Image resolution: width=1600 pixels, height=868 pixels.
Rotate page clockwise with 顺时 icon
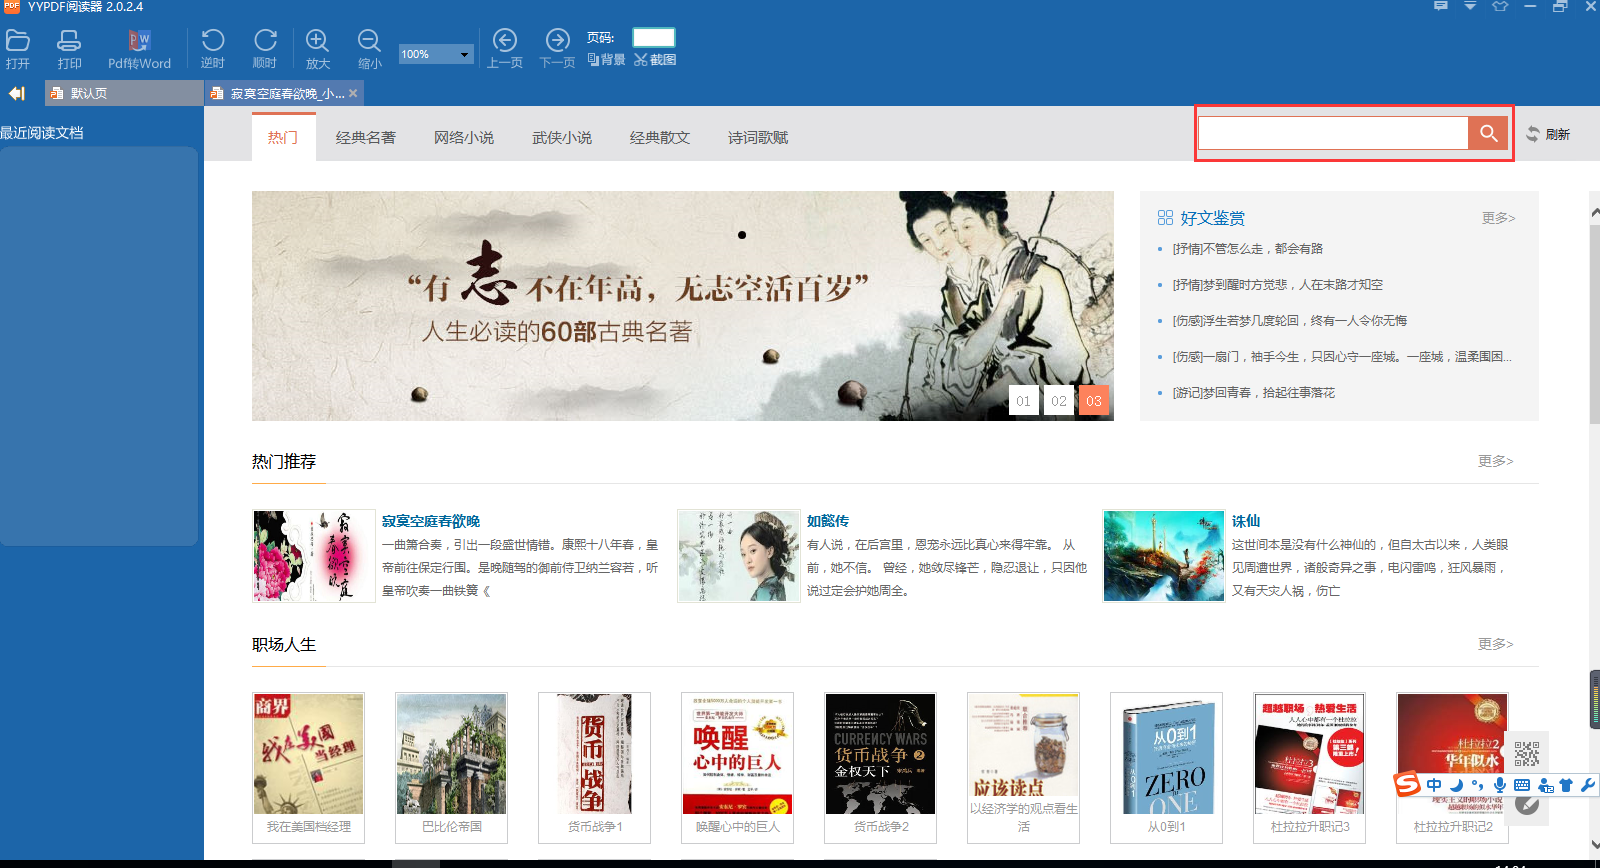[x=265, y=41]
